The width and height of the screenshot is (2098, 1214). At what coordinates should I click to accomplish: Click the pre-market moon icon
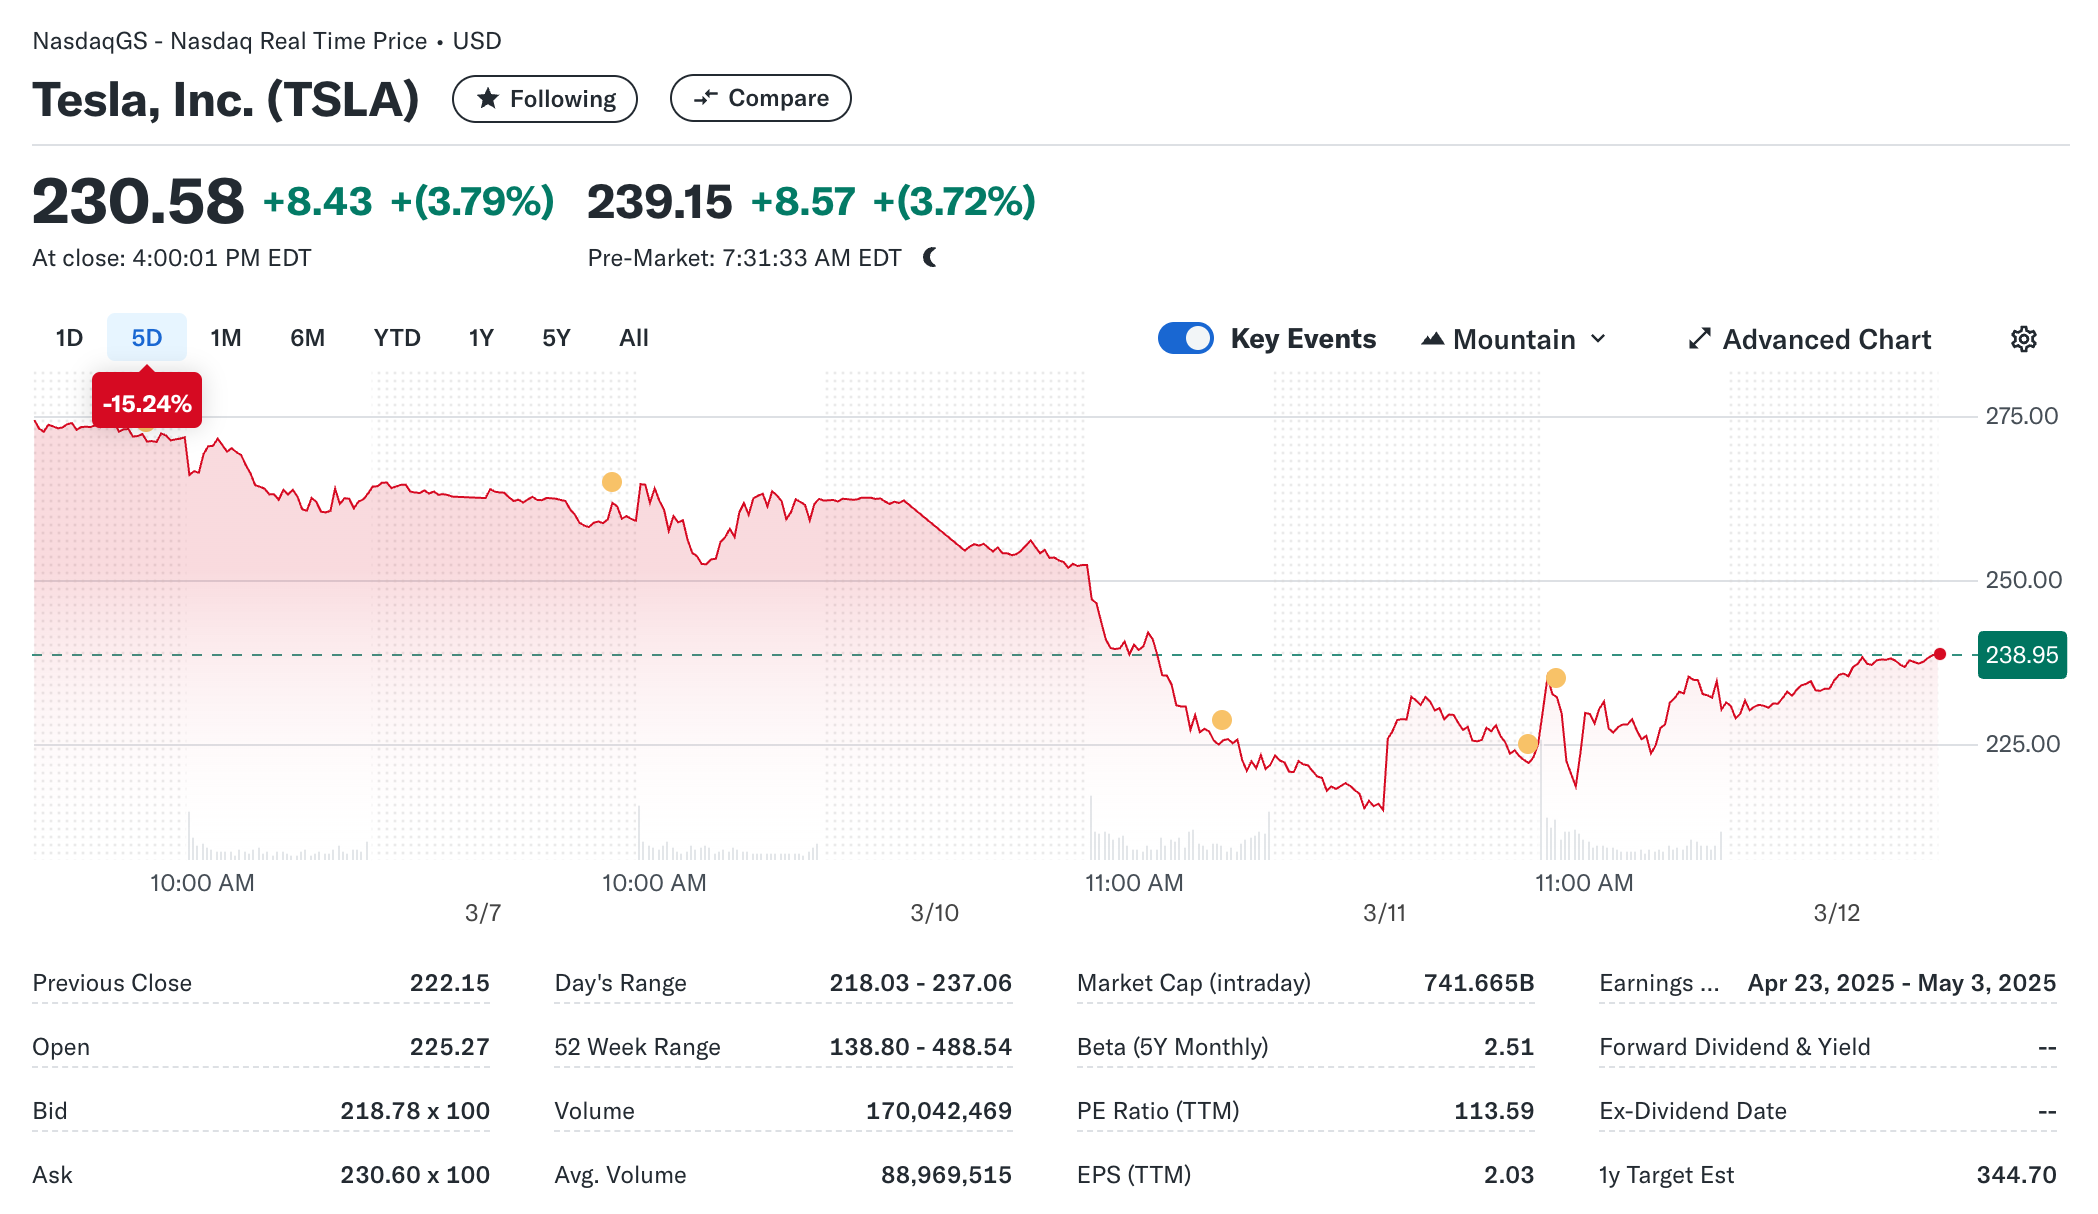pos(930,257)
